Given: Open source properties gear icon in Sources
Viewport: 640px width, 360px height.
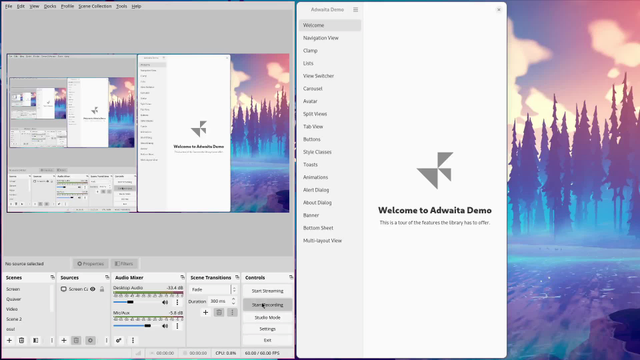Looking at the screenshot, I should [91, 340].
